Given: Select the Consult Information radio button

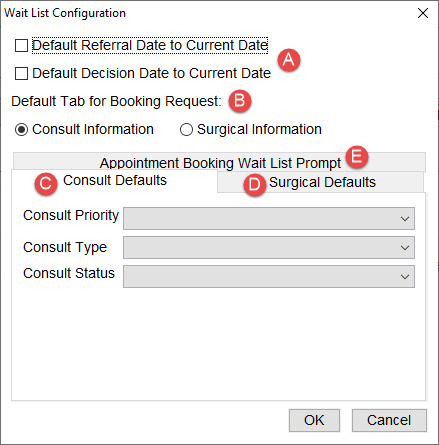Looking at the screenshot, I should click(21, 130).
